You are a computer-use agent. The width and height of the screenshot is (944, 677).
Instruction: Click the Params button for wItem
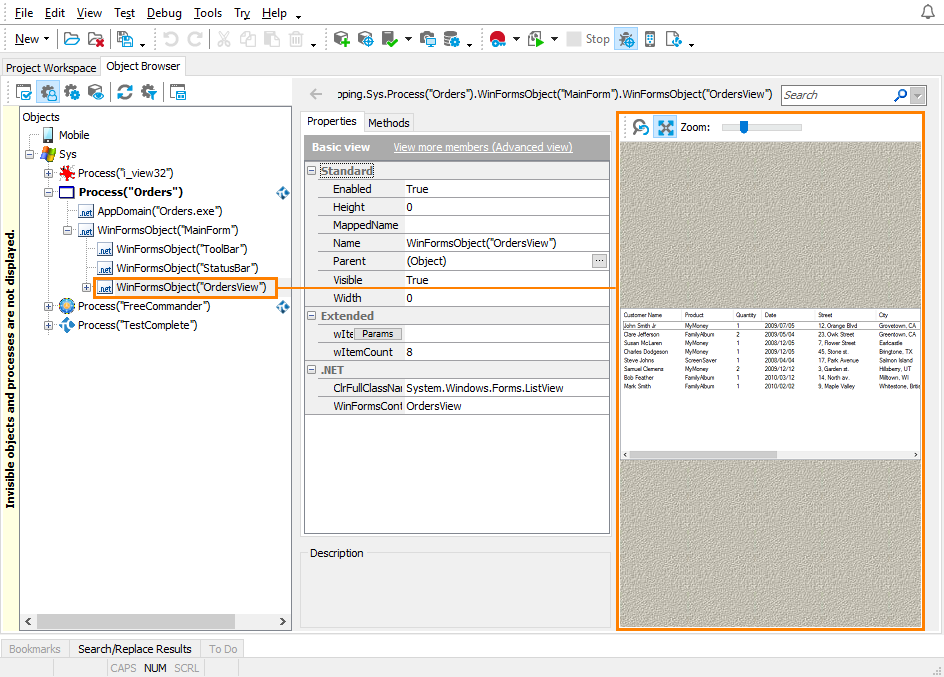tap(377, 333)
